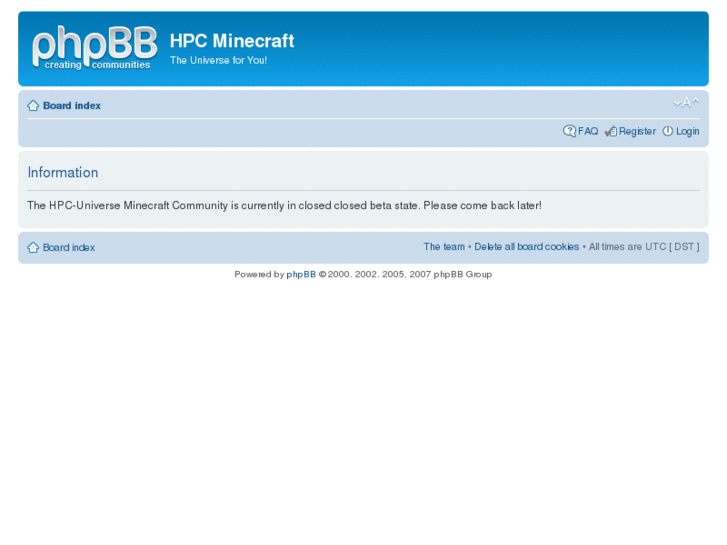Click 'The Universe for You!' tagline

(x=218, y=60)
